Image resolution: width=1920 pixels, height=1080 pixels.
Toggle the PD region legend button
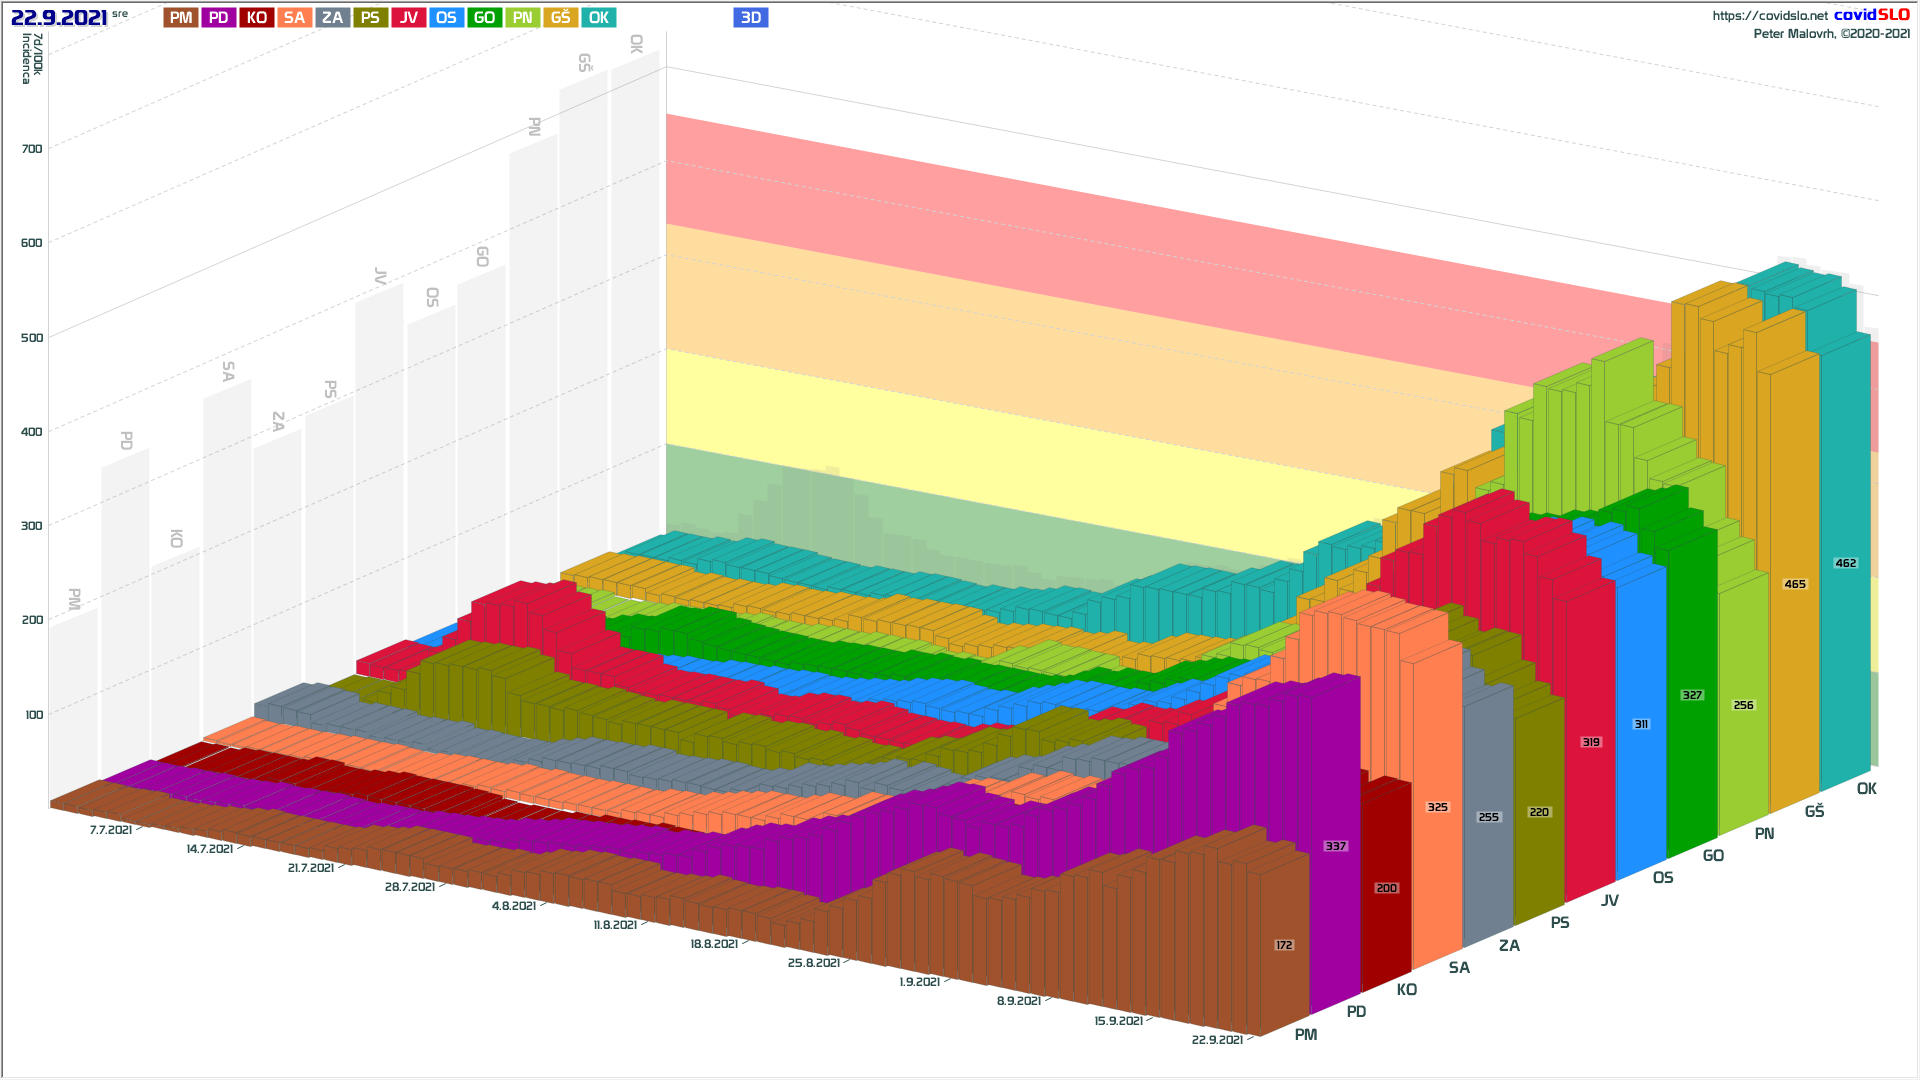218,18
